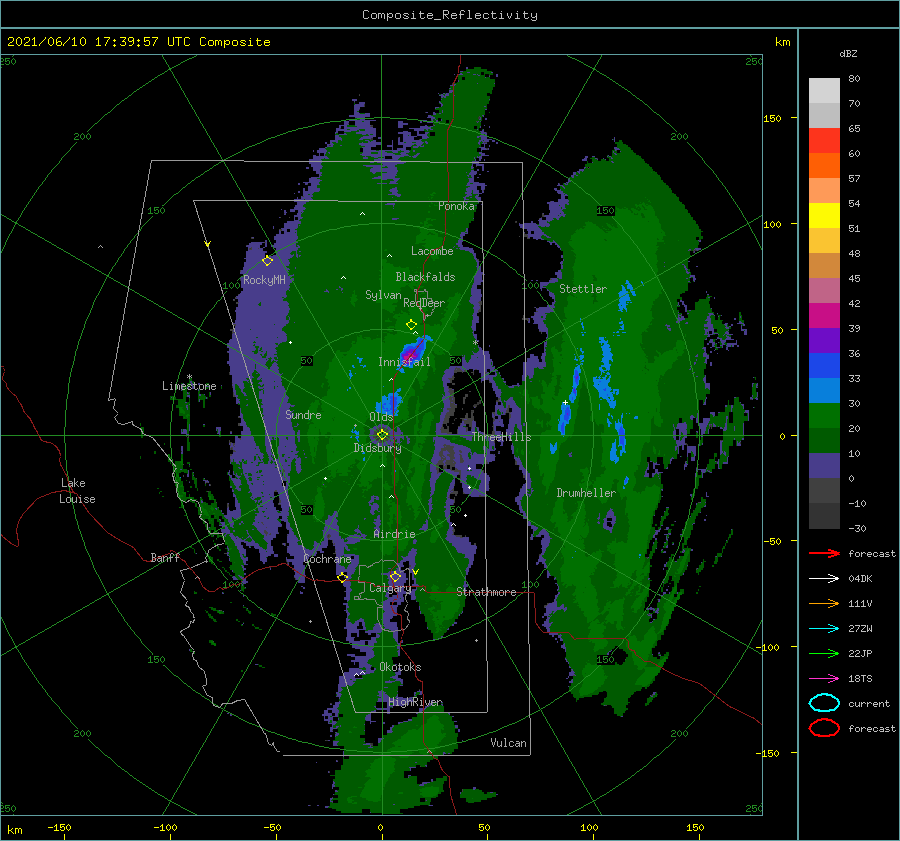Click the km unit label at top right
Image resolution: width=900 pixels, height=841 pixels.
click(782, 42)
